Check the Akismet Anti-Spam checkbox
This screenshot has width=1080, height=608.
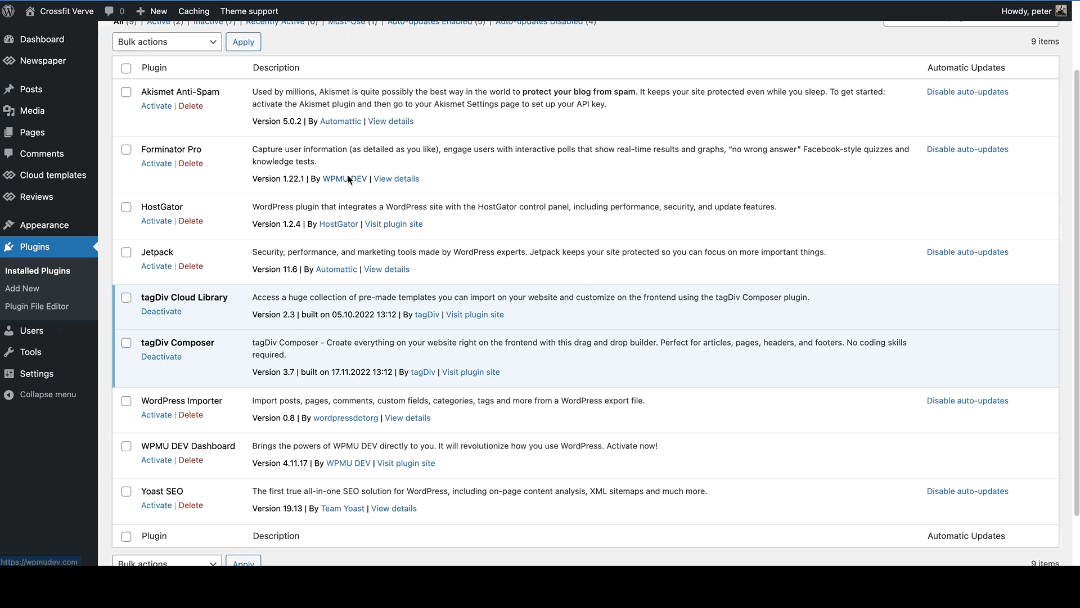click(126, 92)
